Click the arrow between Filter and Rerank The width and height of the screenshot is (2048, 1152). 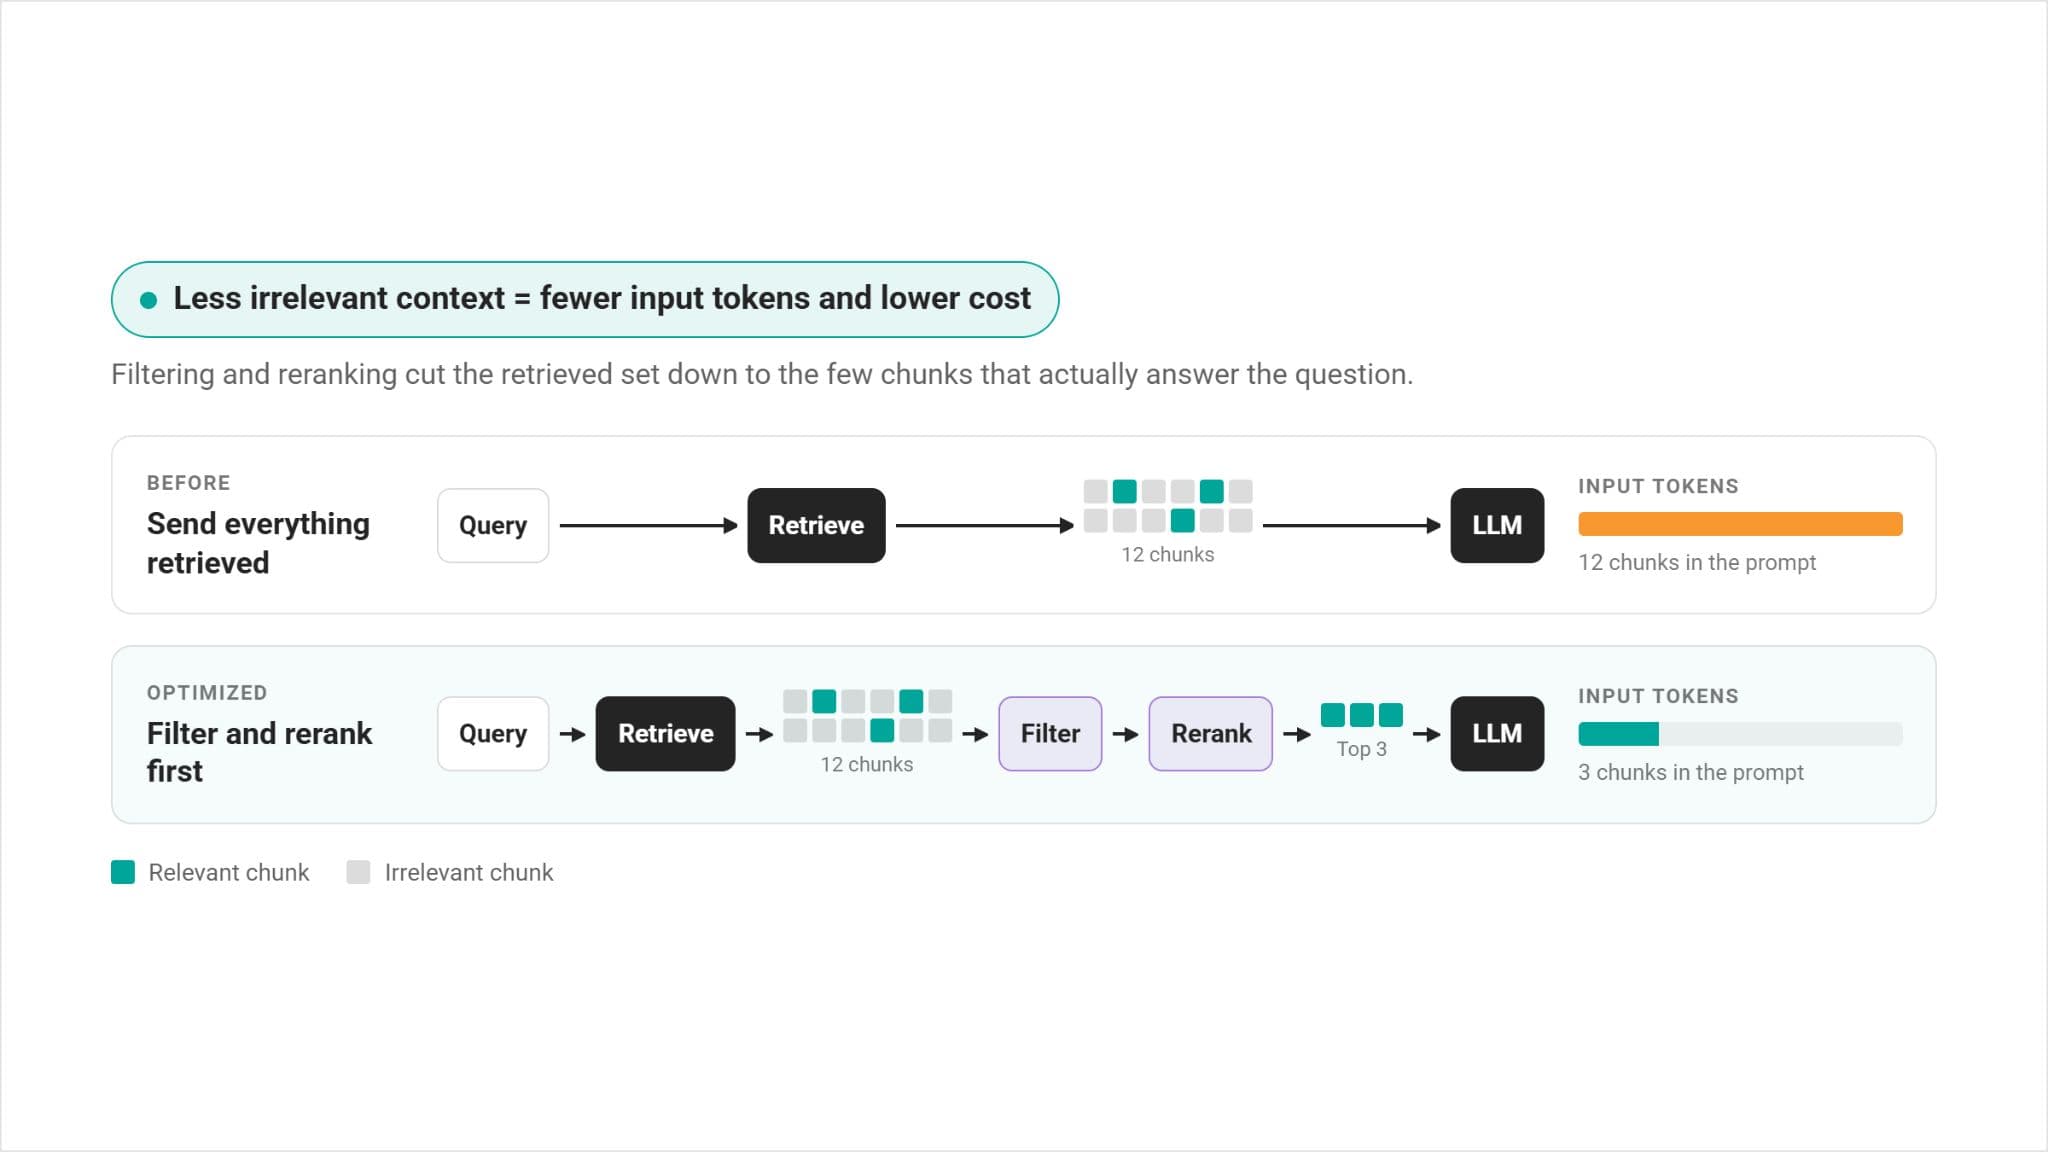click(1126, 735)
